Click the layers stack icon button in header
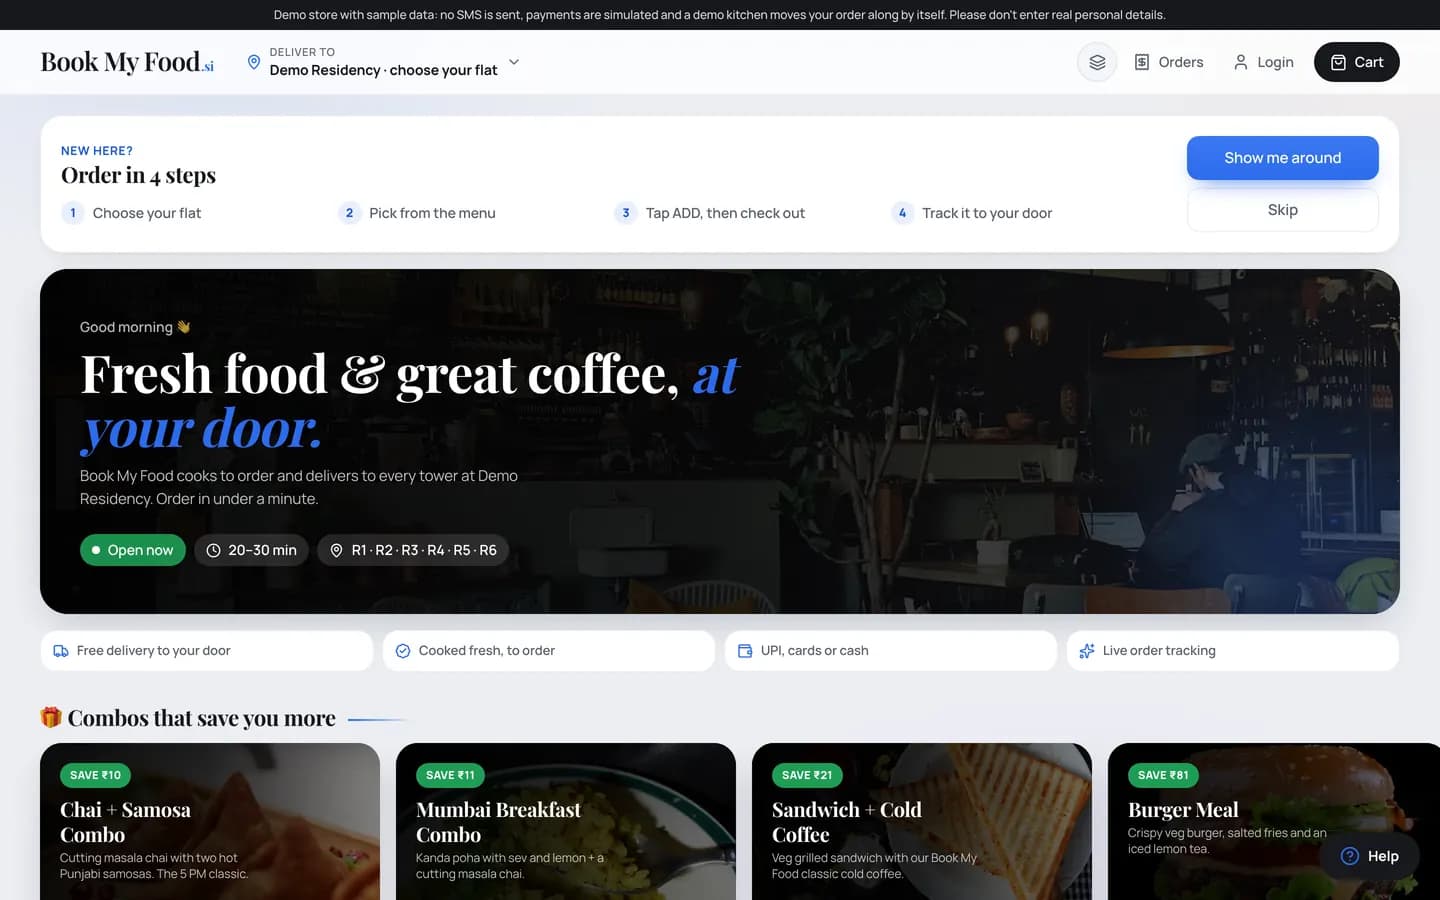Viewport: 1440px width, 900px height. 1097,62
